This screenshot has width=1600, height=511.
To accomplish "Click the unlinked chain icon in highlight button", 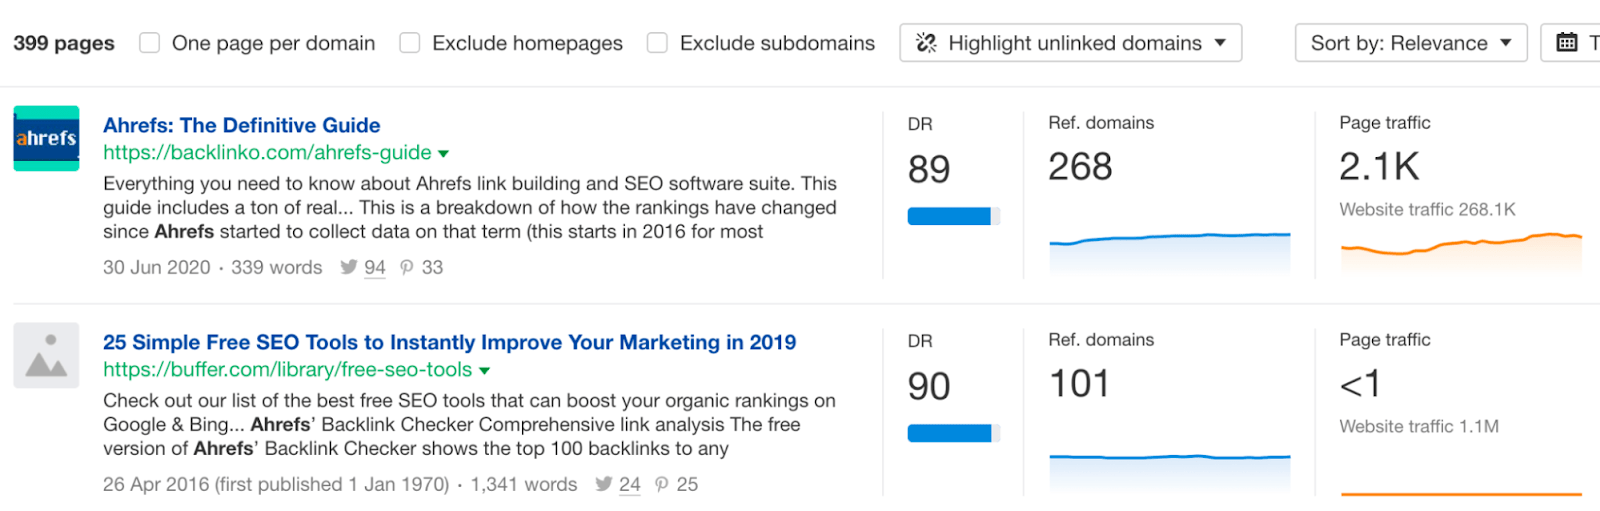I will click(x=926, y=43).
